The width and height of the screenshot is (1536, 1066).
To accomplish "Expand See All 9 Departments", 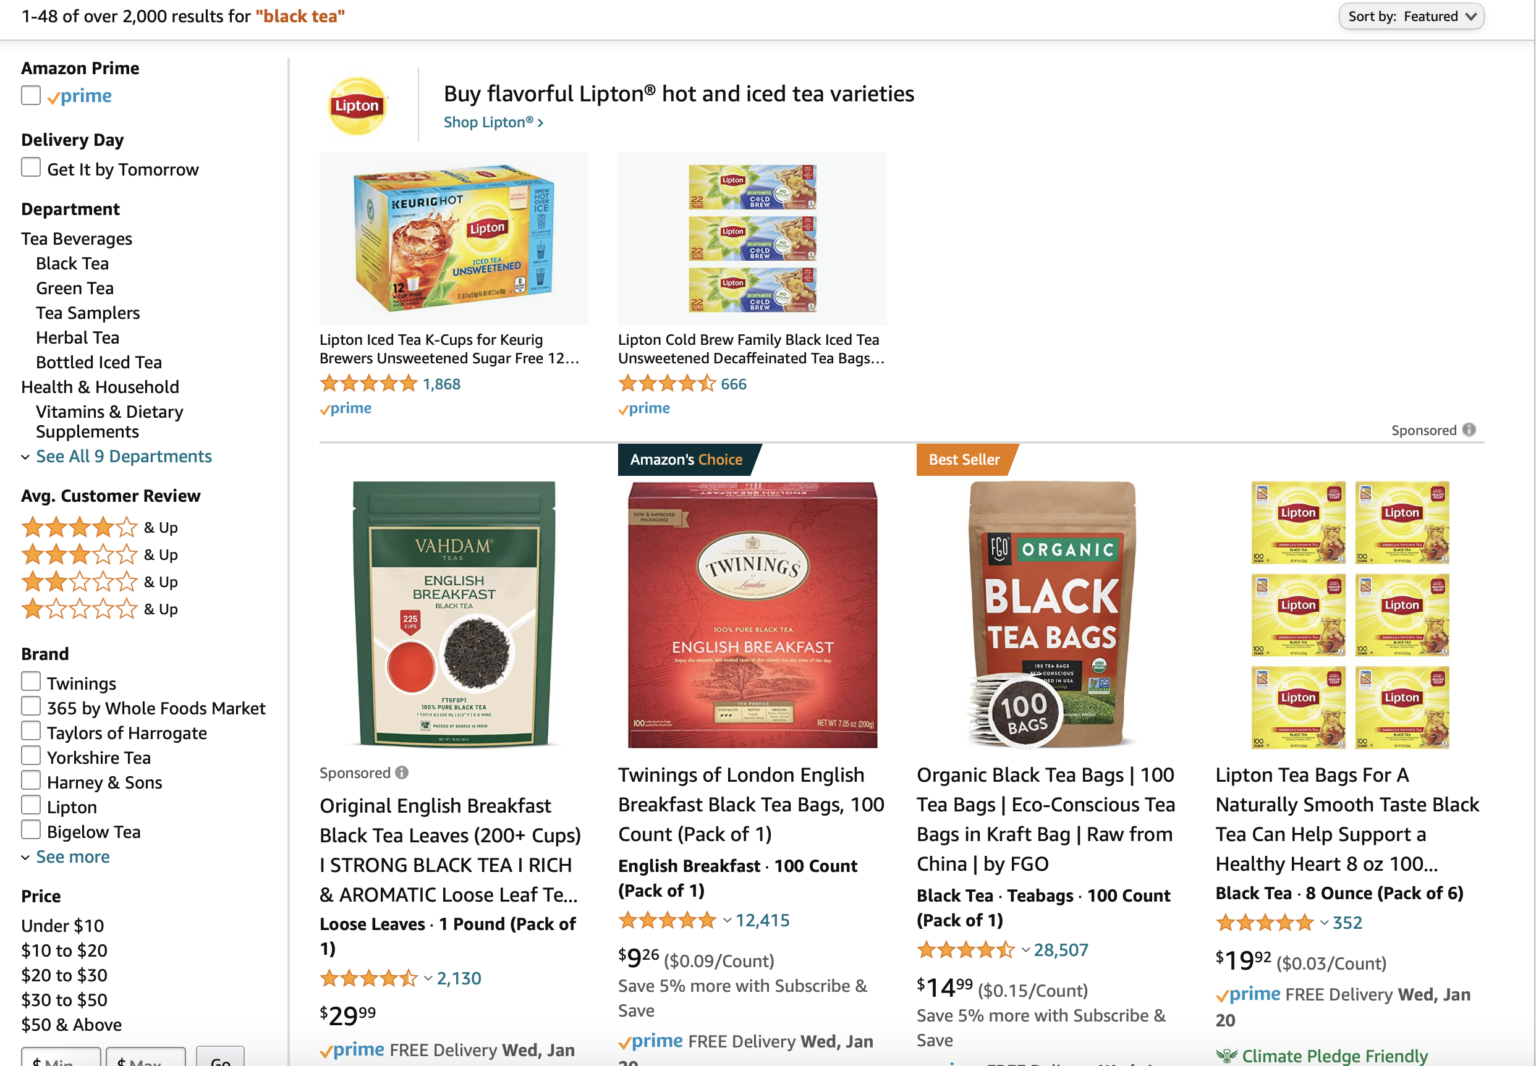I will [x=124, y=456].
